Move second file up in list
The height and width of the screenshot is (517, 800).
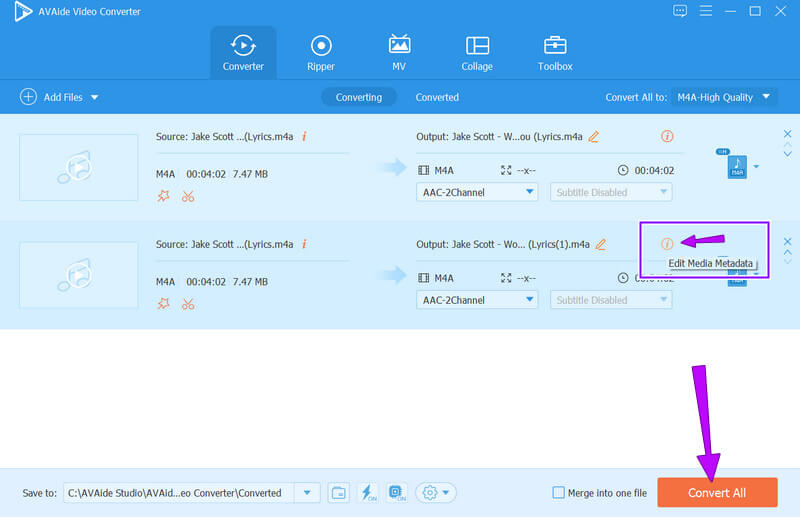pos(787,252)
